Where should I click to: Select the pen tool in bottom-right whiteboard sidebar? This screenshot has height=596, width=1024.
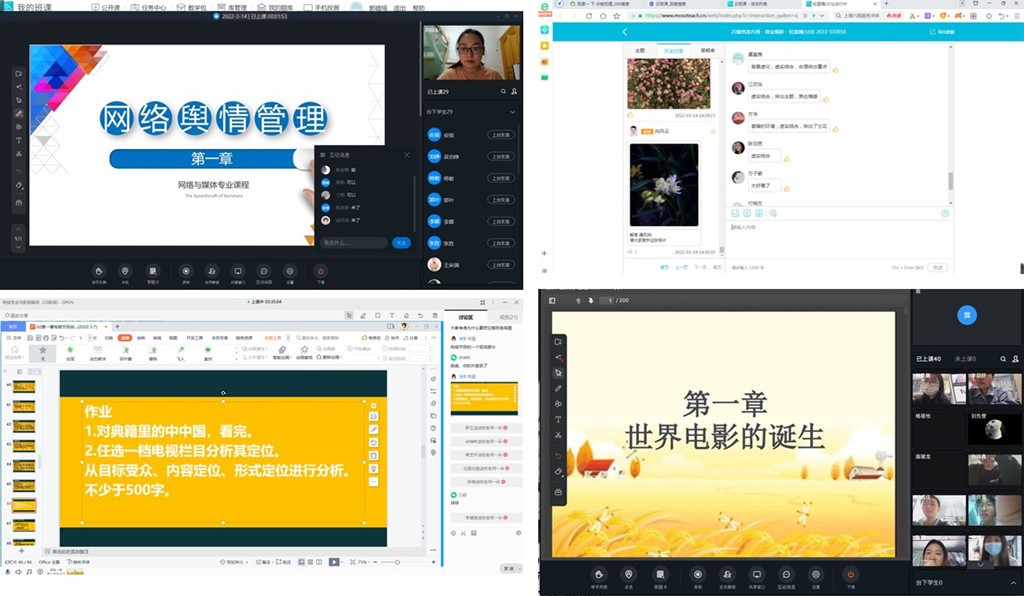558,388
